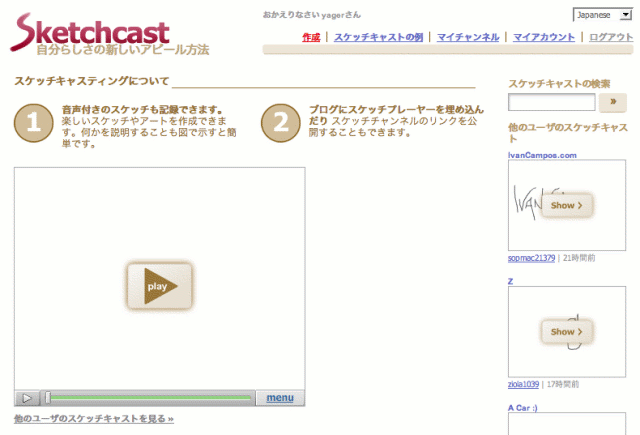Open user sopmac21379 profile link
640x435 pixels.
531,258
